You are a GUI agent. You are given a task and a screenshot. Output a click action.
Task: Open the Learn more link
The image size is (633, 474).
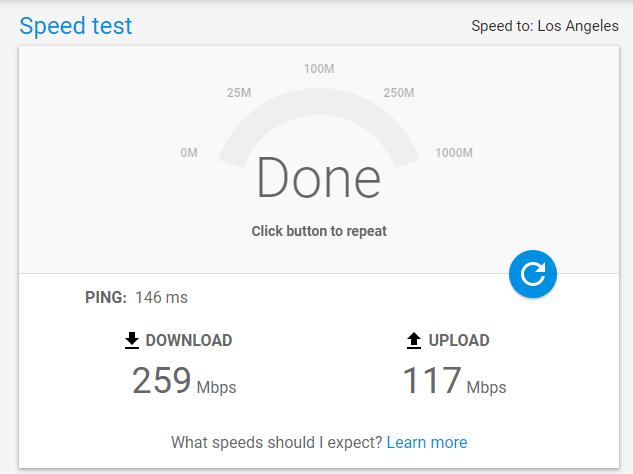[427, 442]
